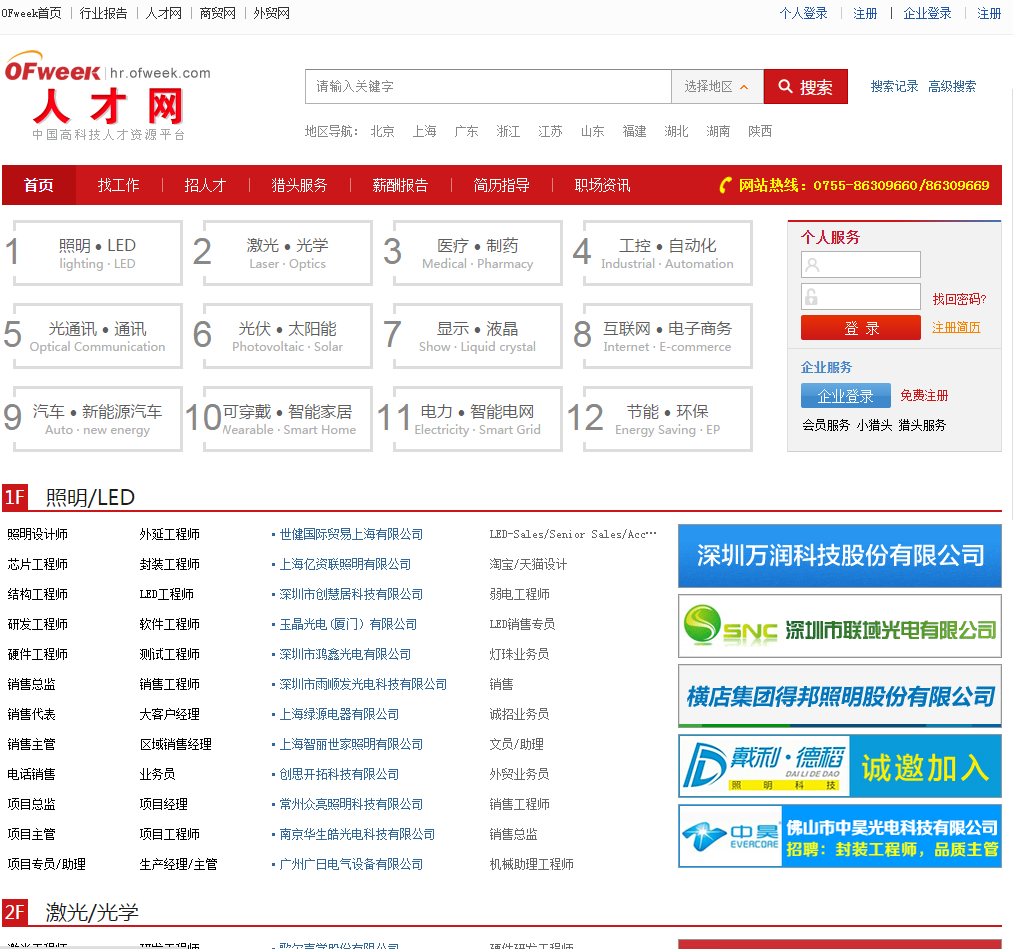Open the 淘宝/天猫设计 job posting
1013x949 pixels.
(528, 565)
